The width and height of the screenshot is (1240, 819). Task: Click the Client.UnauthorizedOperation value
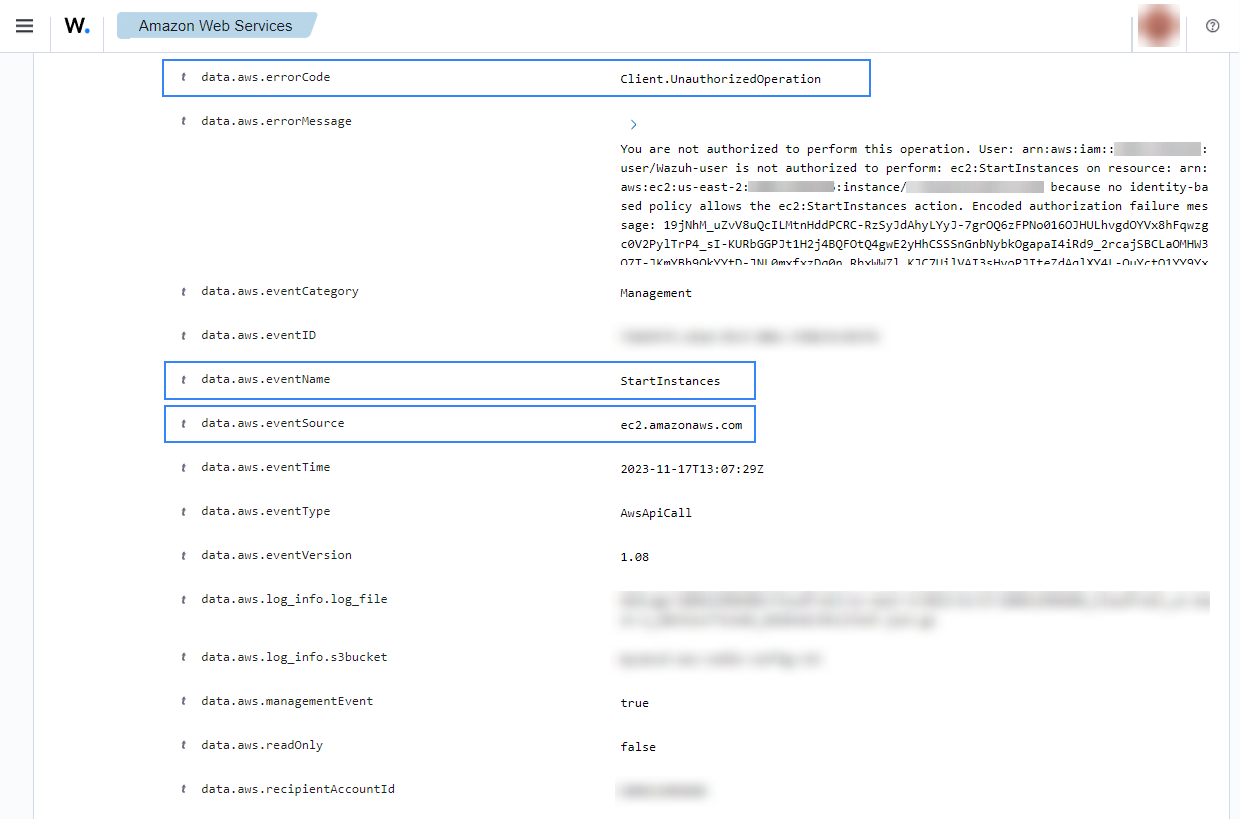[720, 79]
